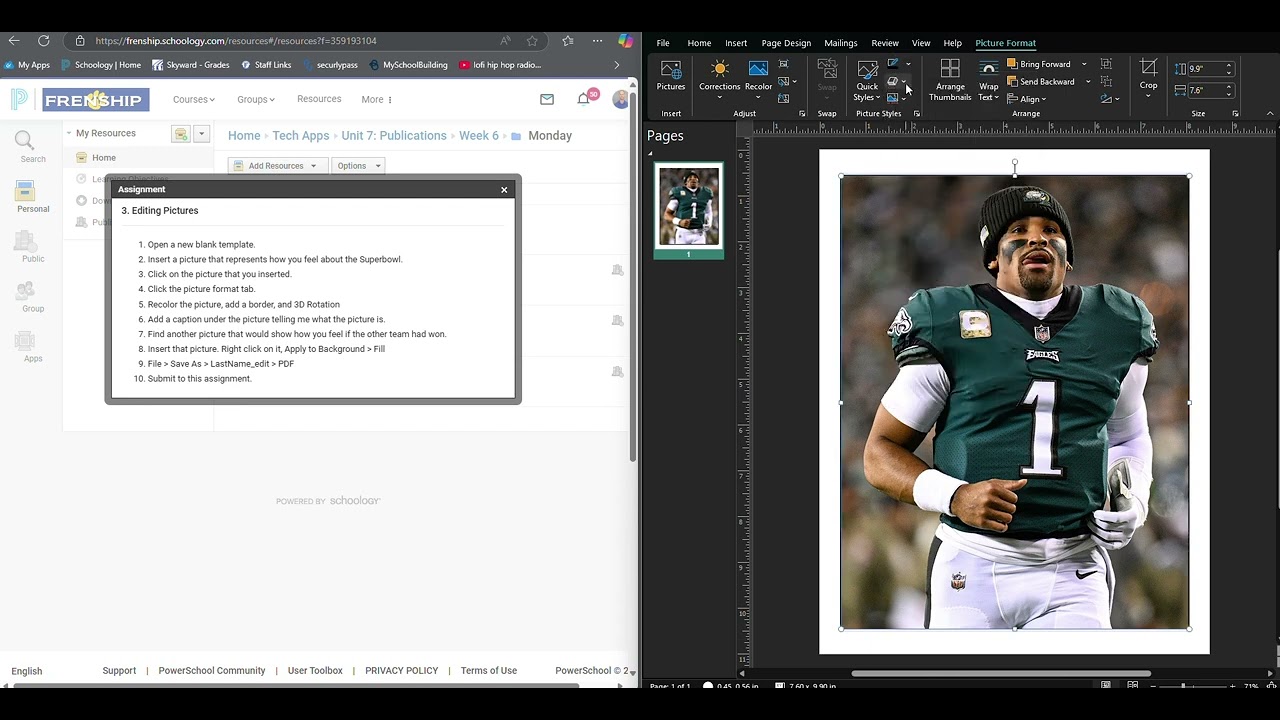The image size is (1280, 720).
Task: Go to Unit 7: Publications breadcrumb
Action: 394,135
